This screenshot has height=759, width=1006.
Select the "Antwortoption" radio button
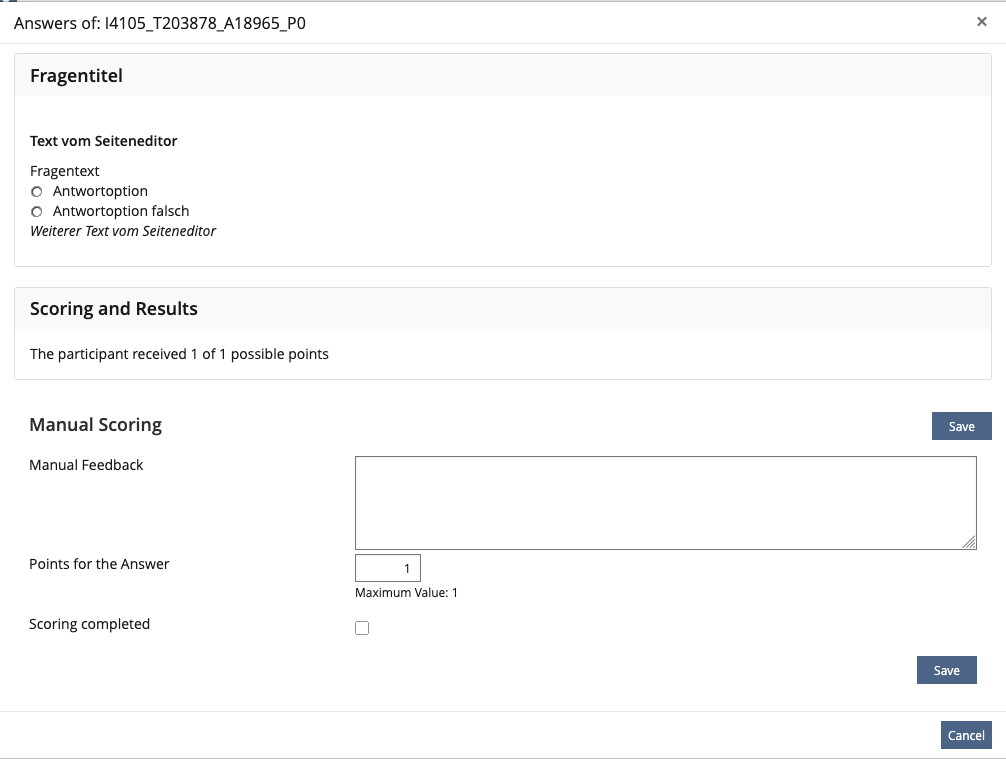click(36, 191)
